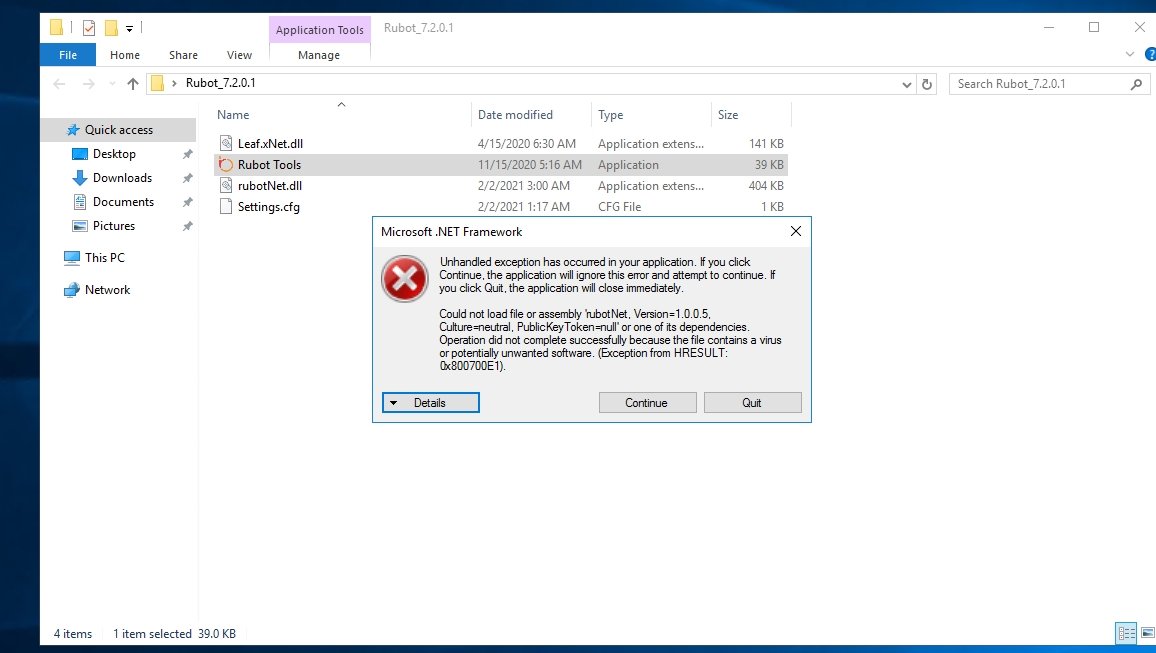Open the Customize Quick Access Toolbar dropdown
1156x653 pixels.
[130, 28]
